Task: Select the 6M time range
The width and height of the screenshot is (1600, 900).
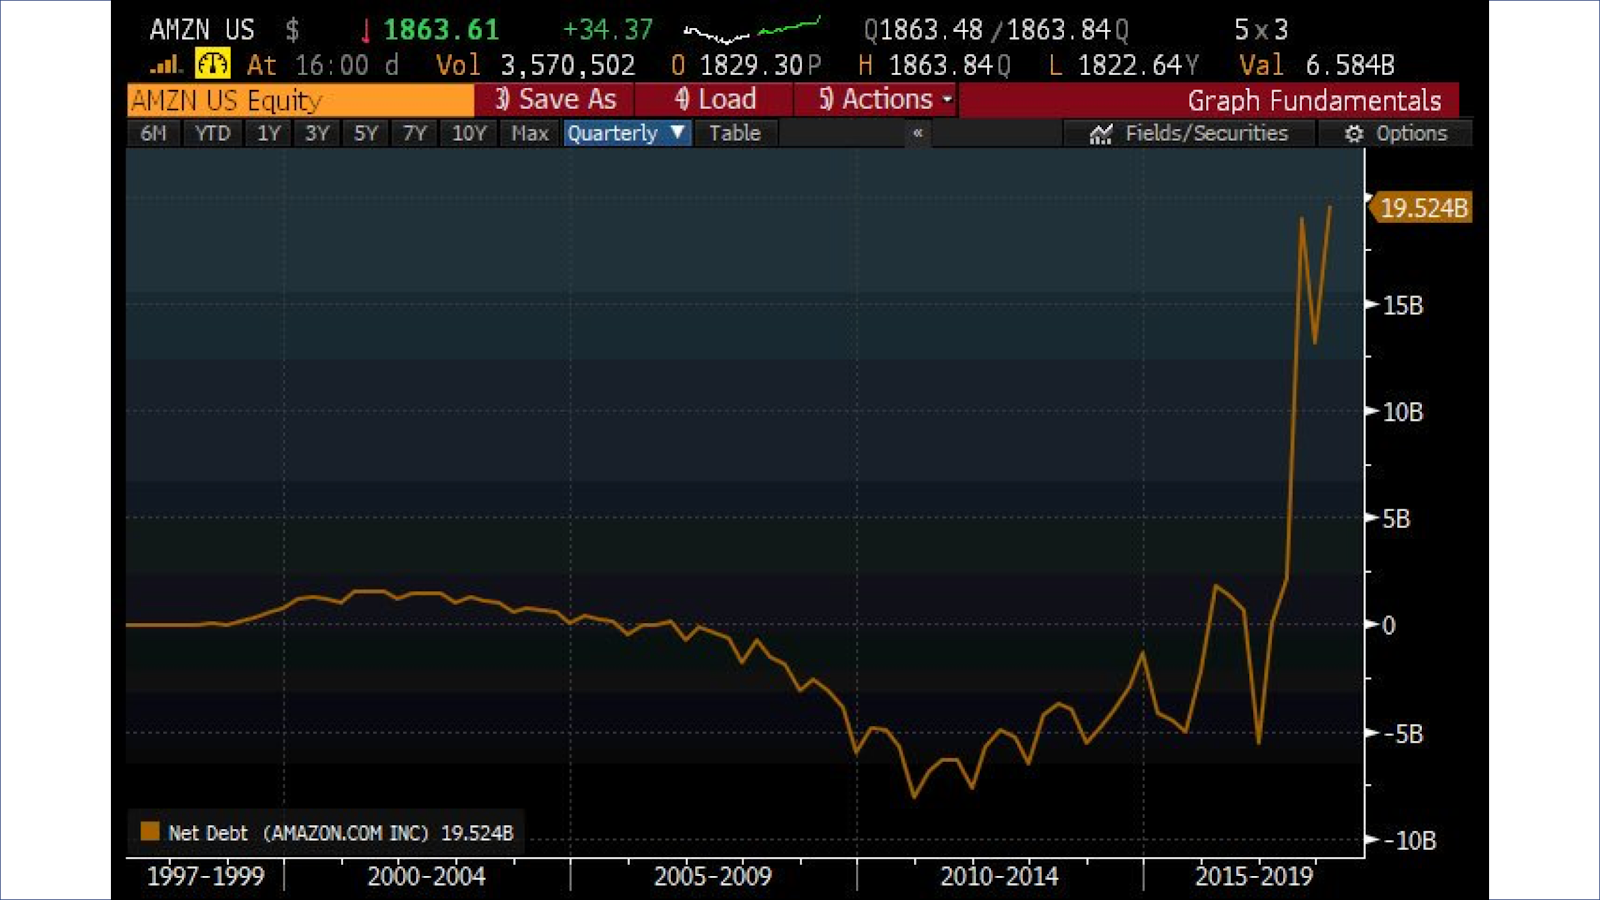Action: (x=153, y=133)
